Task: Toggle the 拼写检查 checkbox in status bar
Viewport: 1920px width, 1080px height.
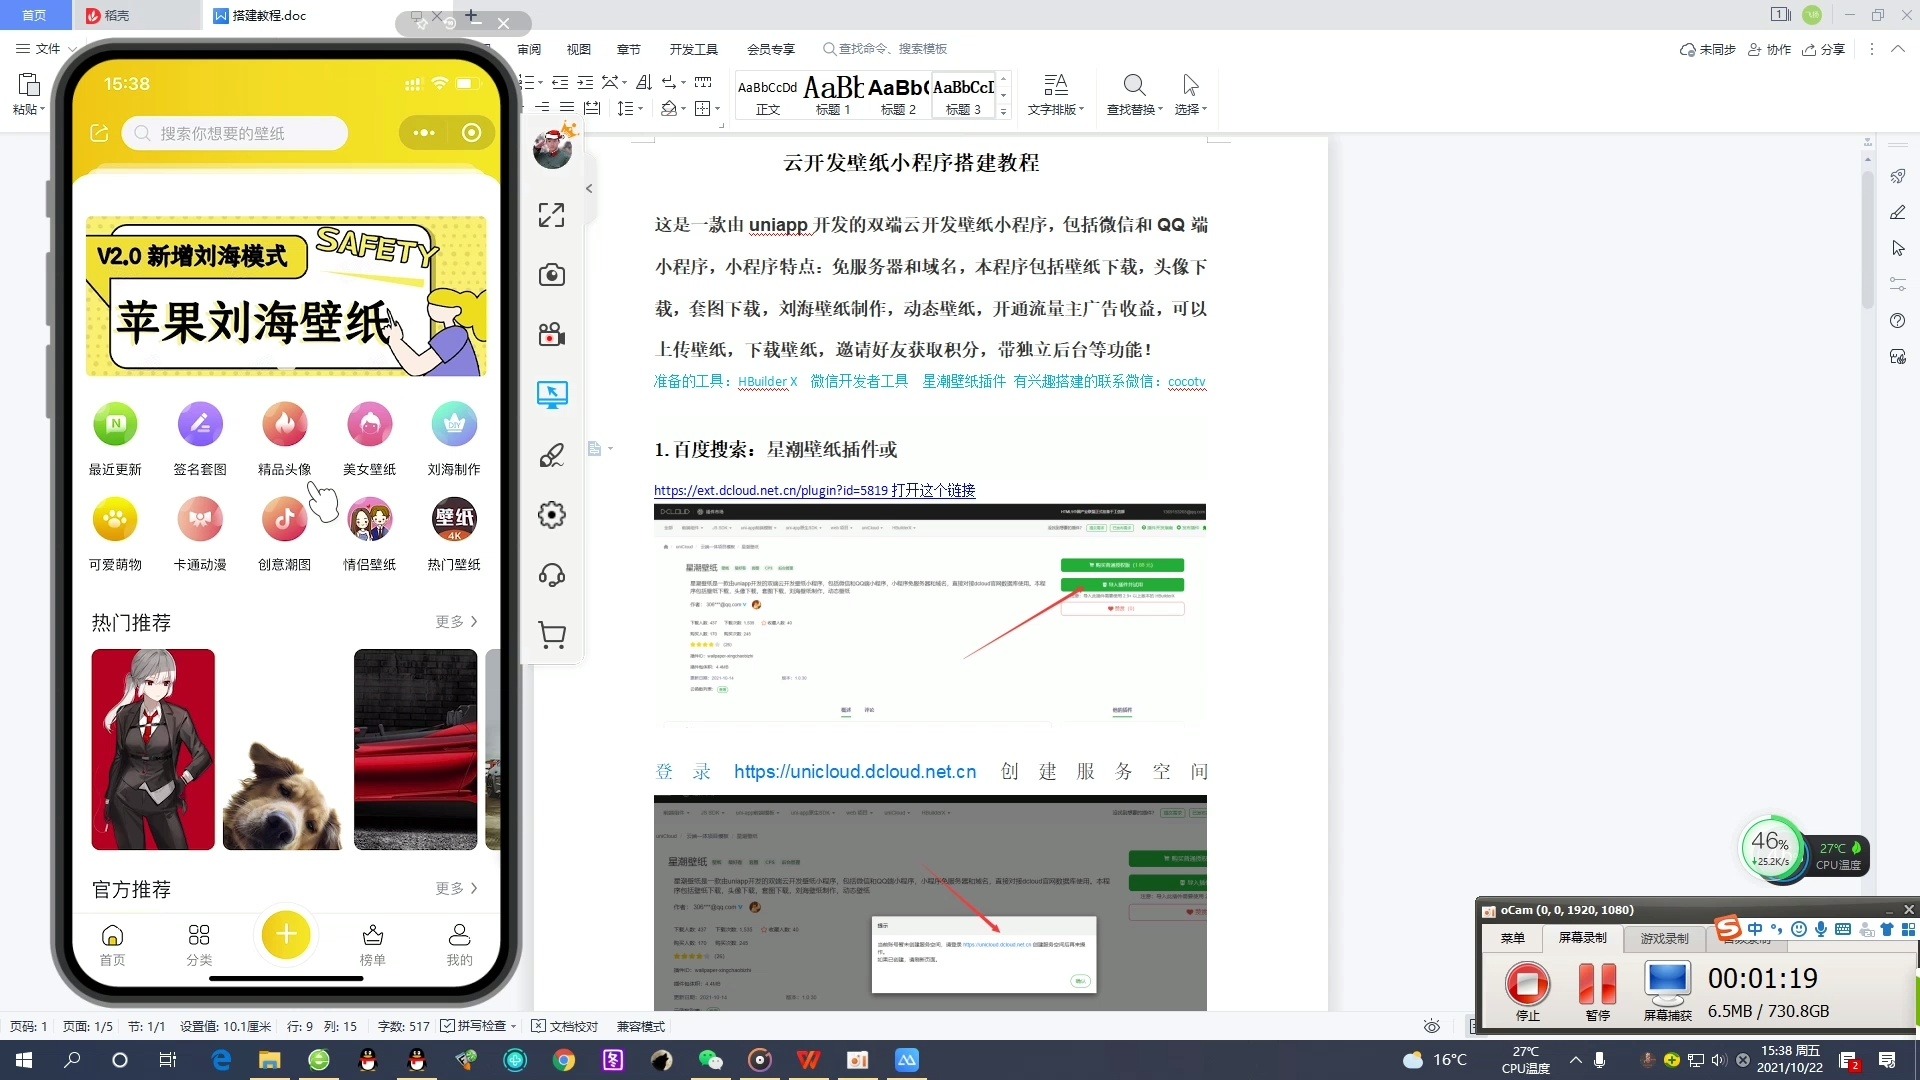Action: (x=447, y=1026)
